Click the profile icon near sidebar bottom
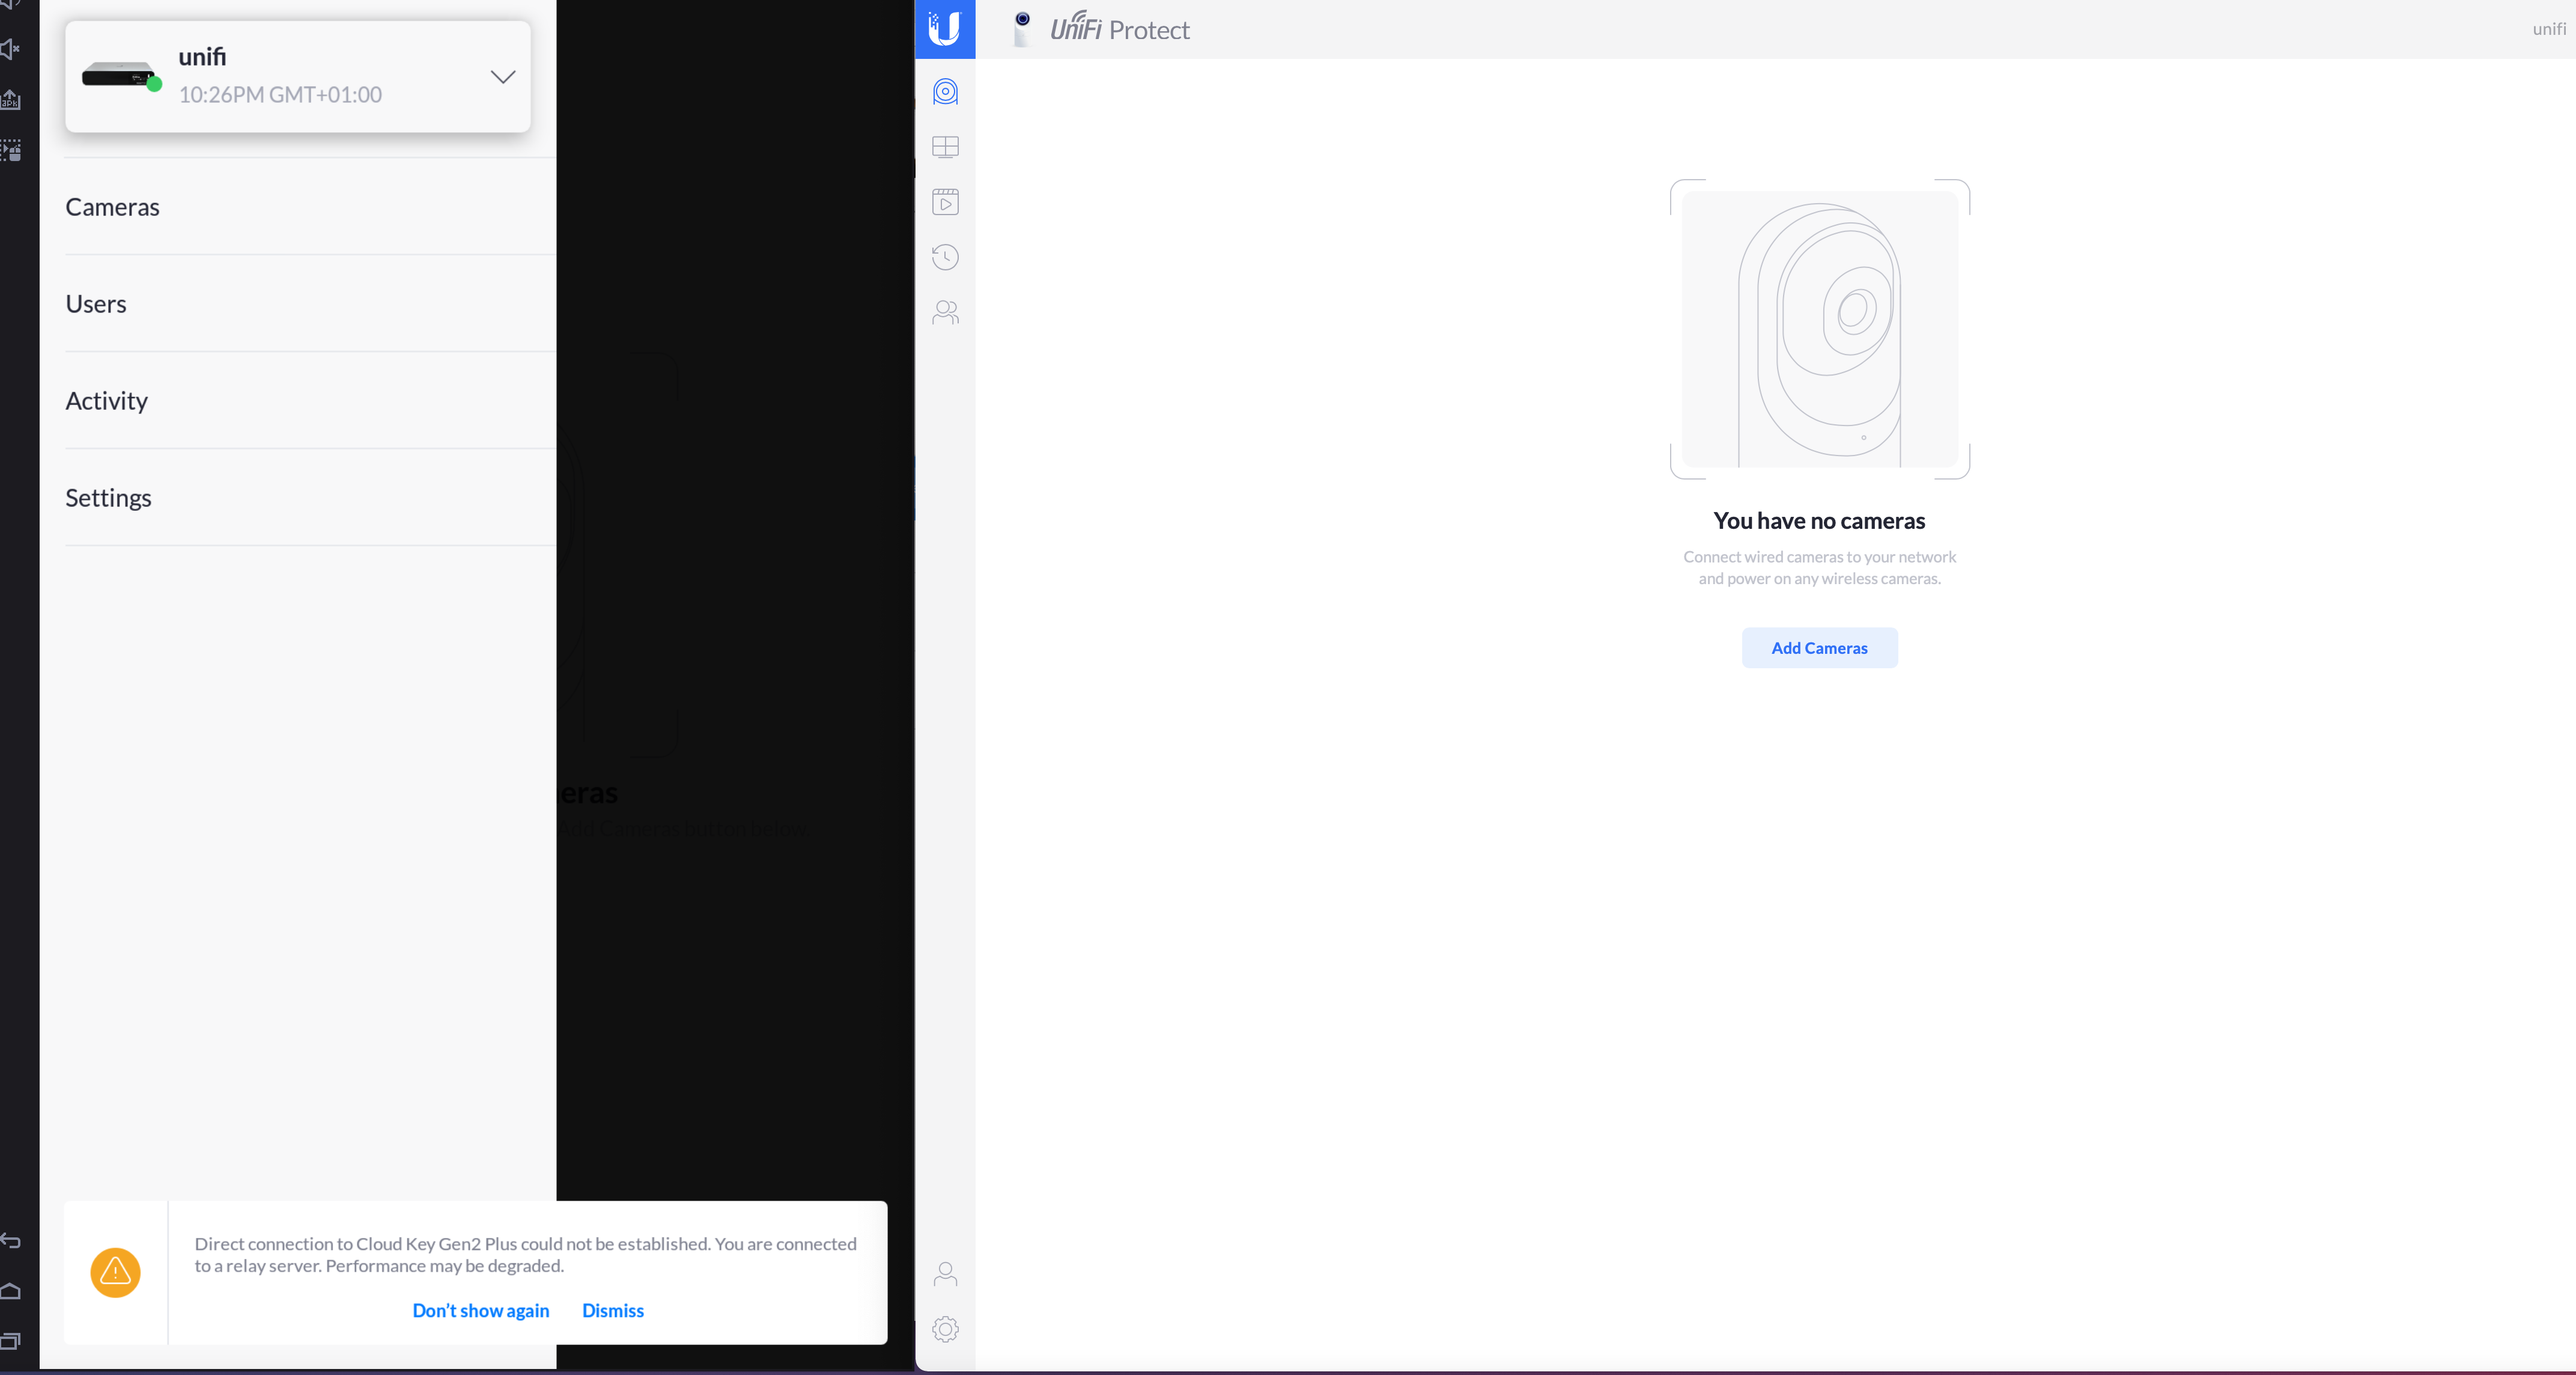Image resolution: width=2576 pixels, height=1375 pixels. [x=945, y=1274]
